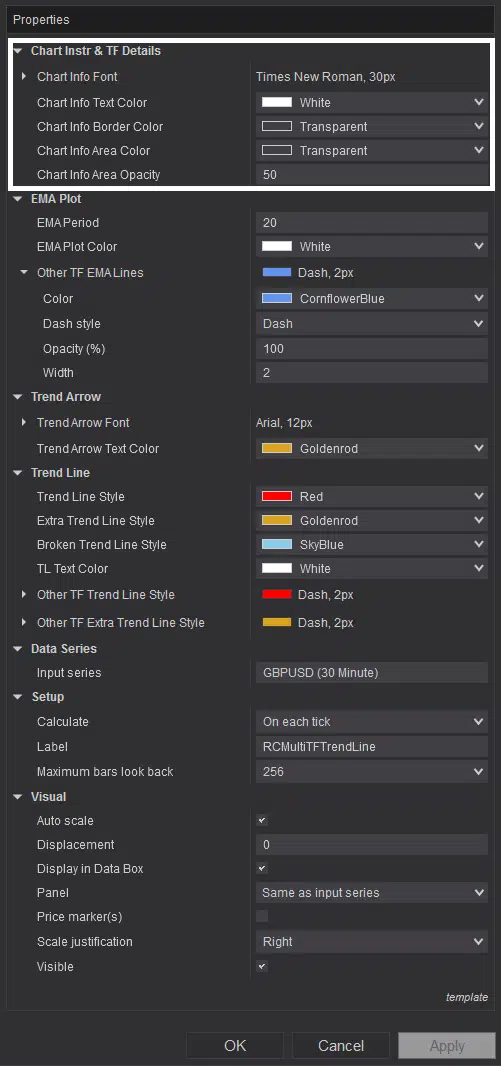Expand Other TF Trend Line Style

tap(24, 595)
